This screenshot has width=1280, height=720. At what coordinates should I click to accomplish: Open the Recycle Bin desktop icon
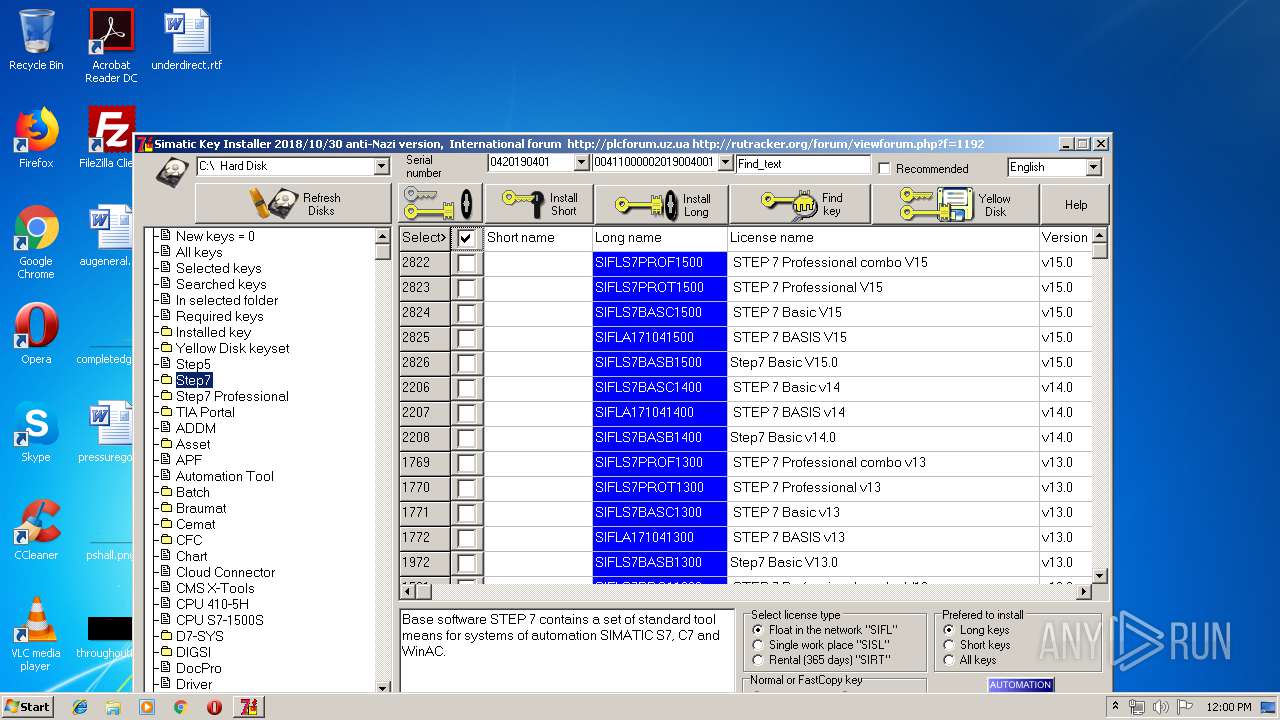(36, 40)
